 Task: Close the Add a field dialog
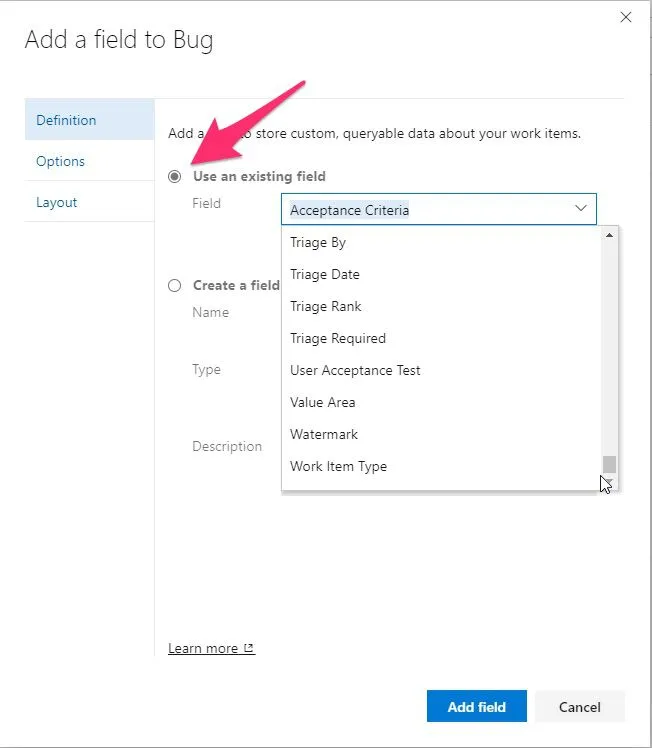[626, 17]
